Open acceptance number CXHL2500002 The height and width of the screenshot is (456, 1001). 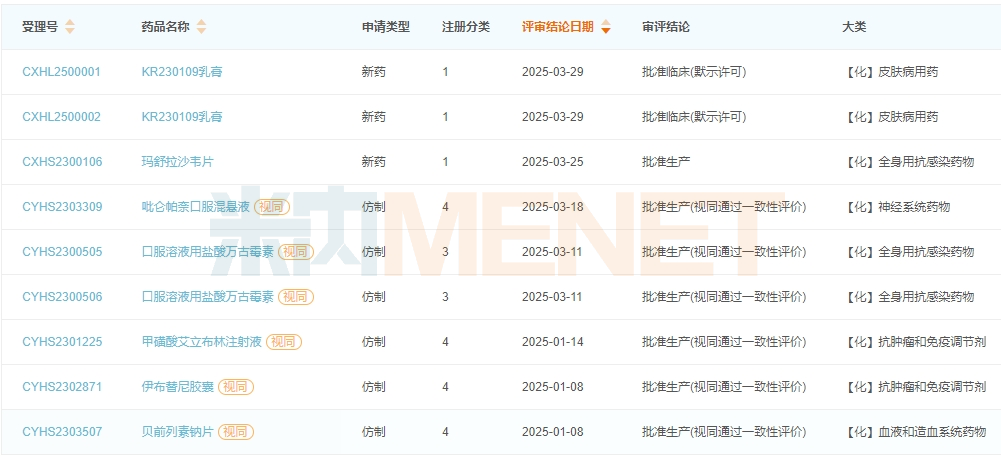point(61,117)
